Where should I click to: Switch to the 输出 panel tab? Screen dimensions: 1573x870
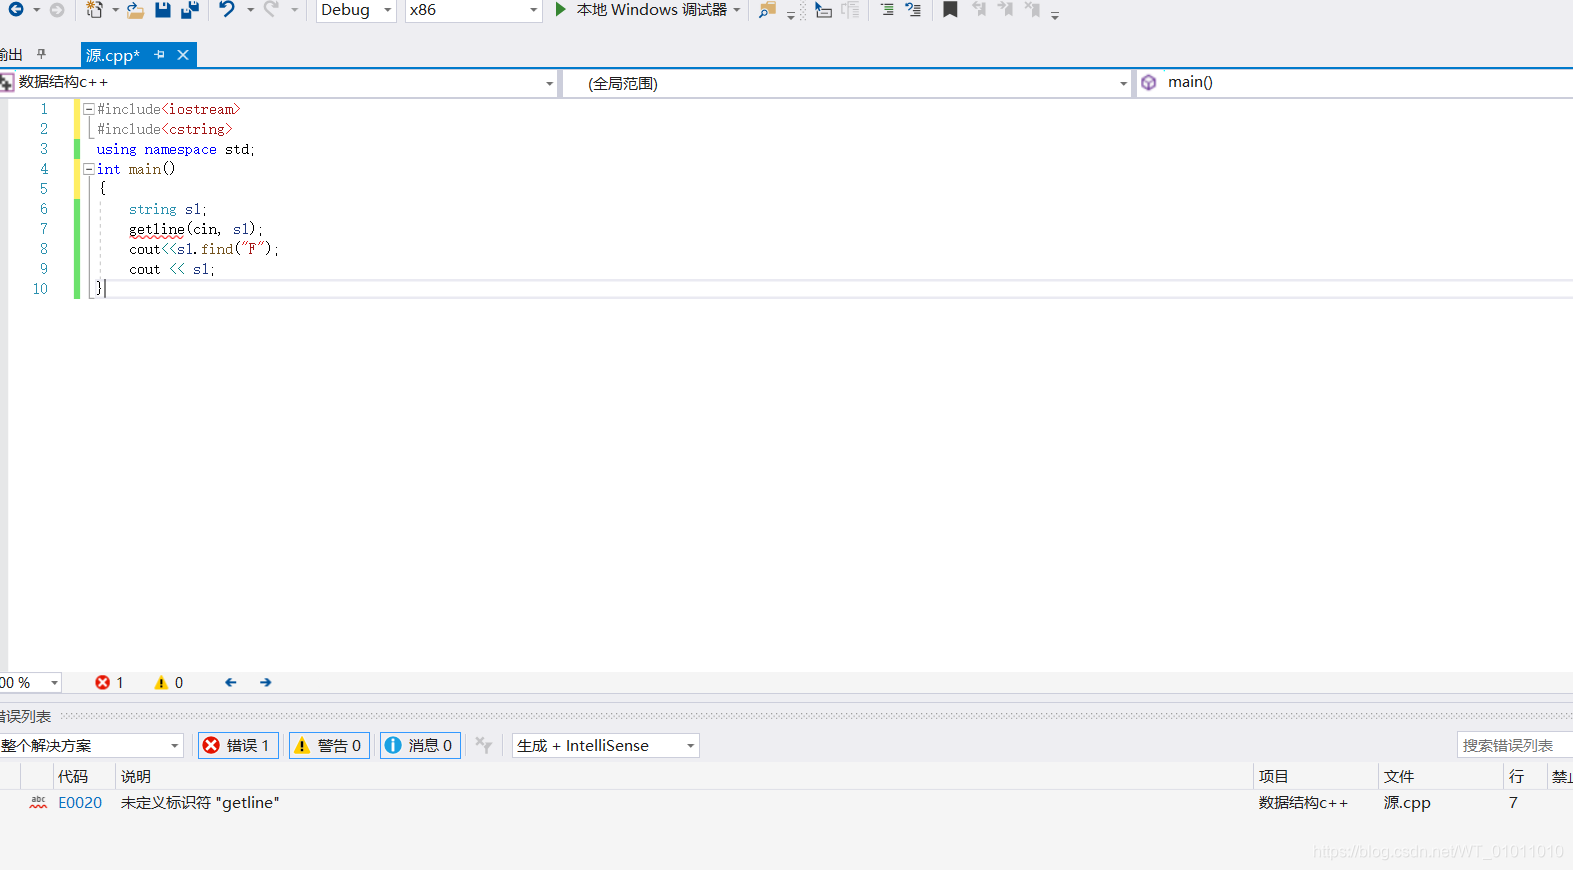click(11, 55)
